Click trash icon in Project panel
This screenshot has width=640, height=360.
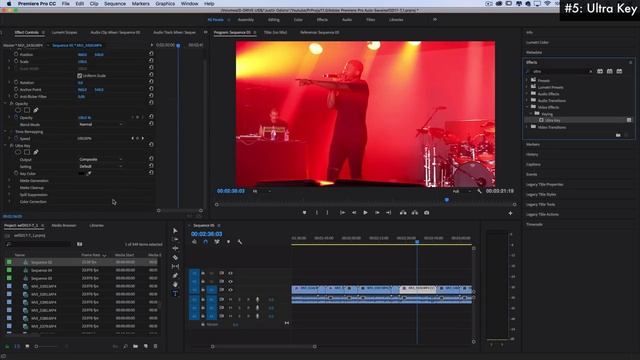coord(156,346)
